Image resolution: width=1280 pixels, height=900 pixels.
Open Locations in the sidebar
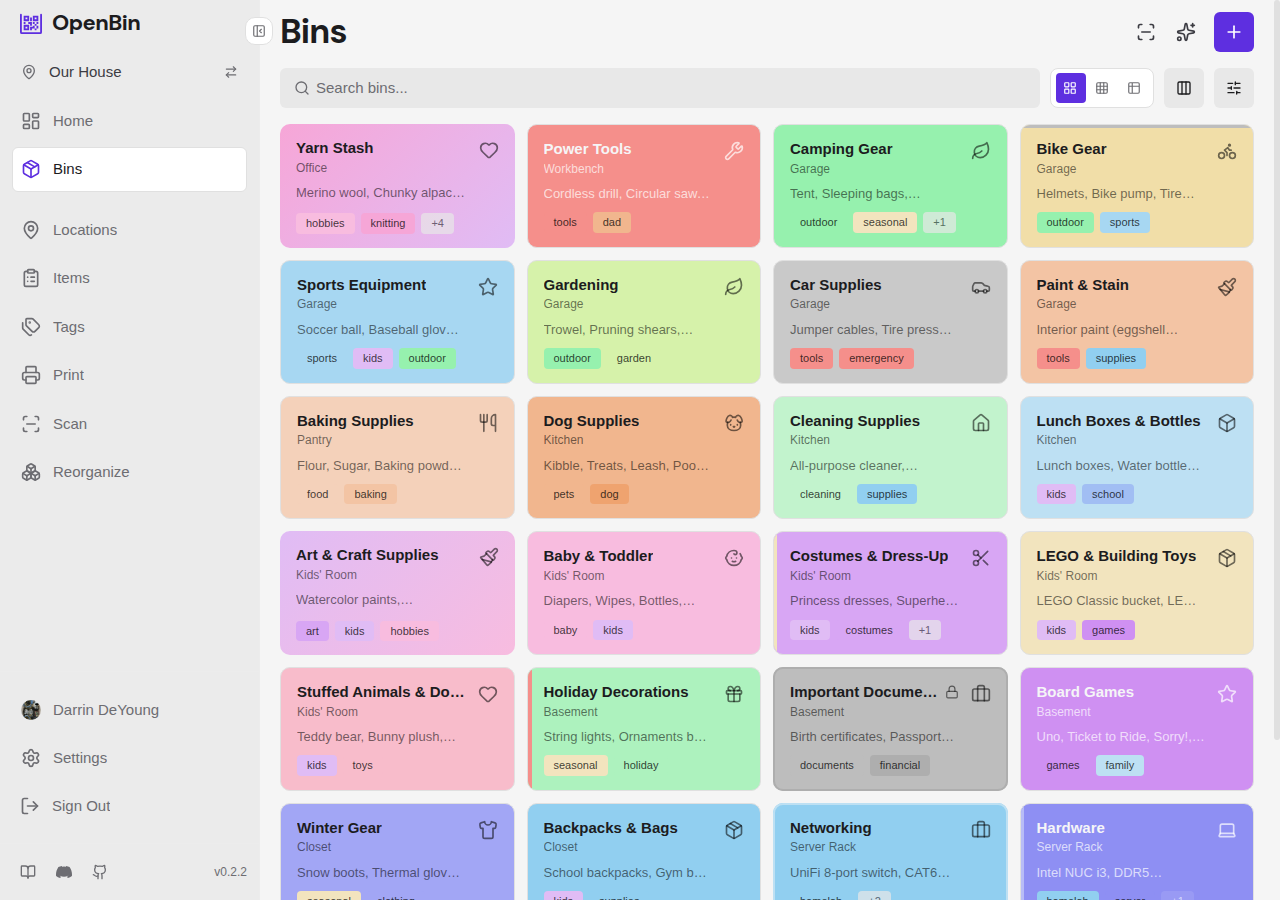(85, 230)
